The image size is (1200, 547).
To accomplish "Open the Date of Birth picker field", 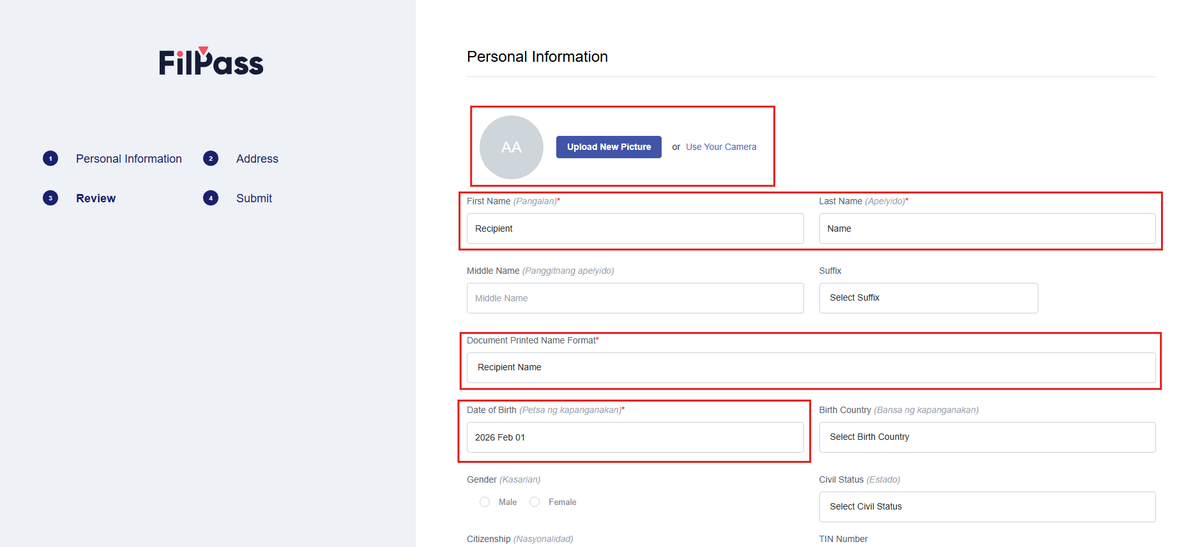I will pyautogui.click(x=635, y=437).
